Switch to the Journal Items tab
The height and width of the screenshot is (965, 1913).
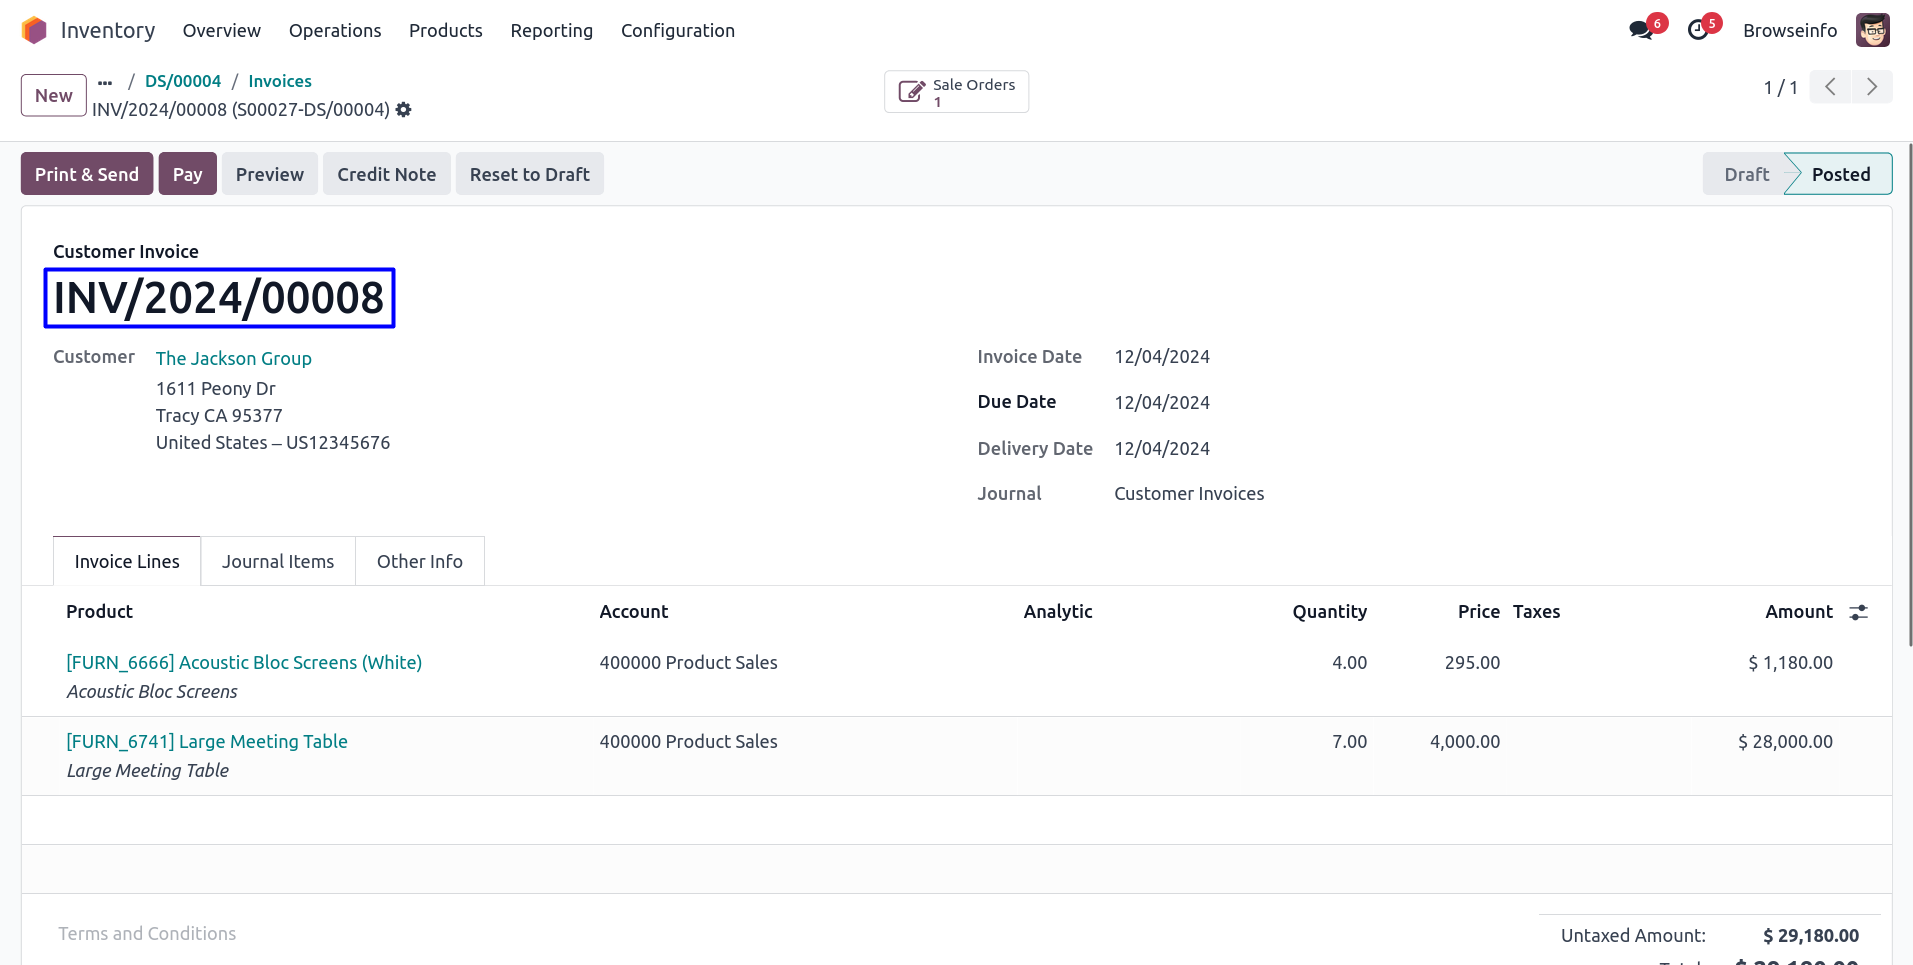click(x=278, y=562)
